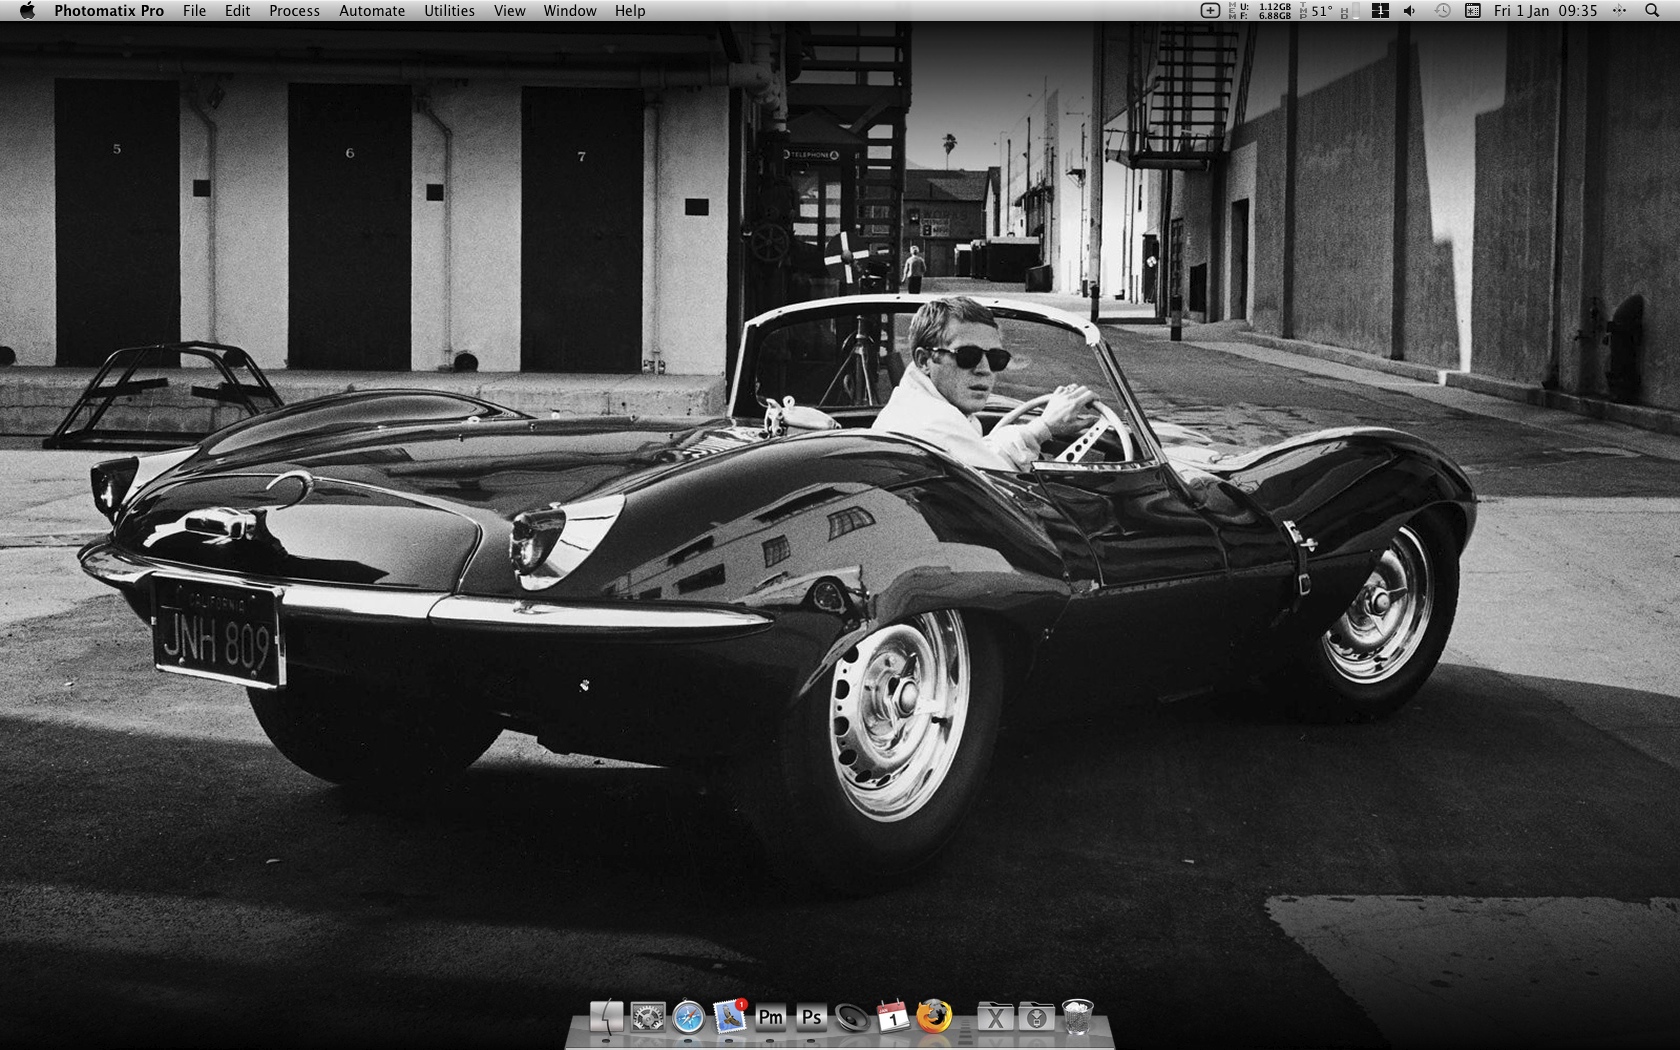
Task: Click the HD disk activity indicator in menu bar
Action: tap(1349, 11)
